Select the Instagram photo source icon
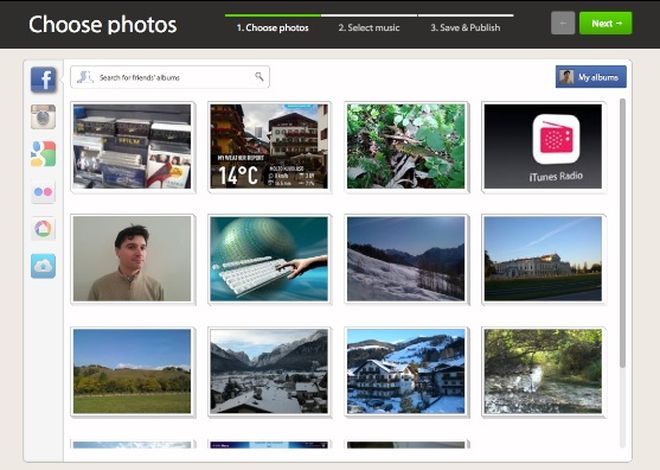Screen dimensions: 660x470 point(43,117)
